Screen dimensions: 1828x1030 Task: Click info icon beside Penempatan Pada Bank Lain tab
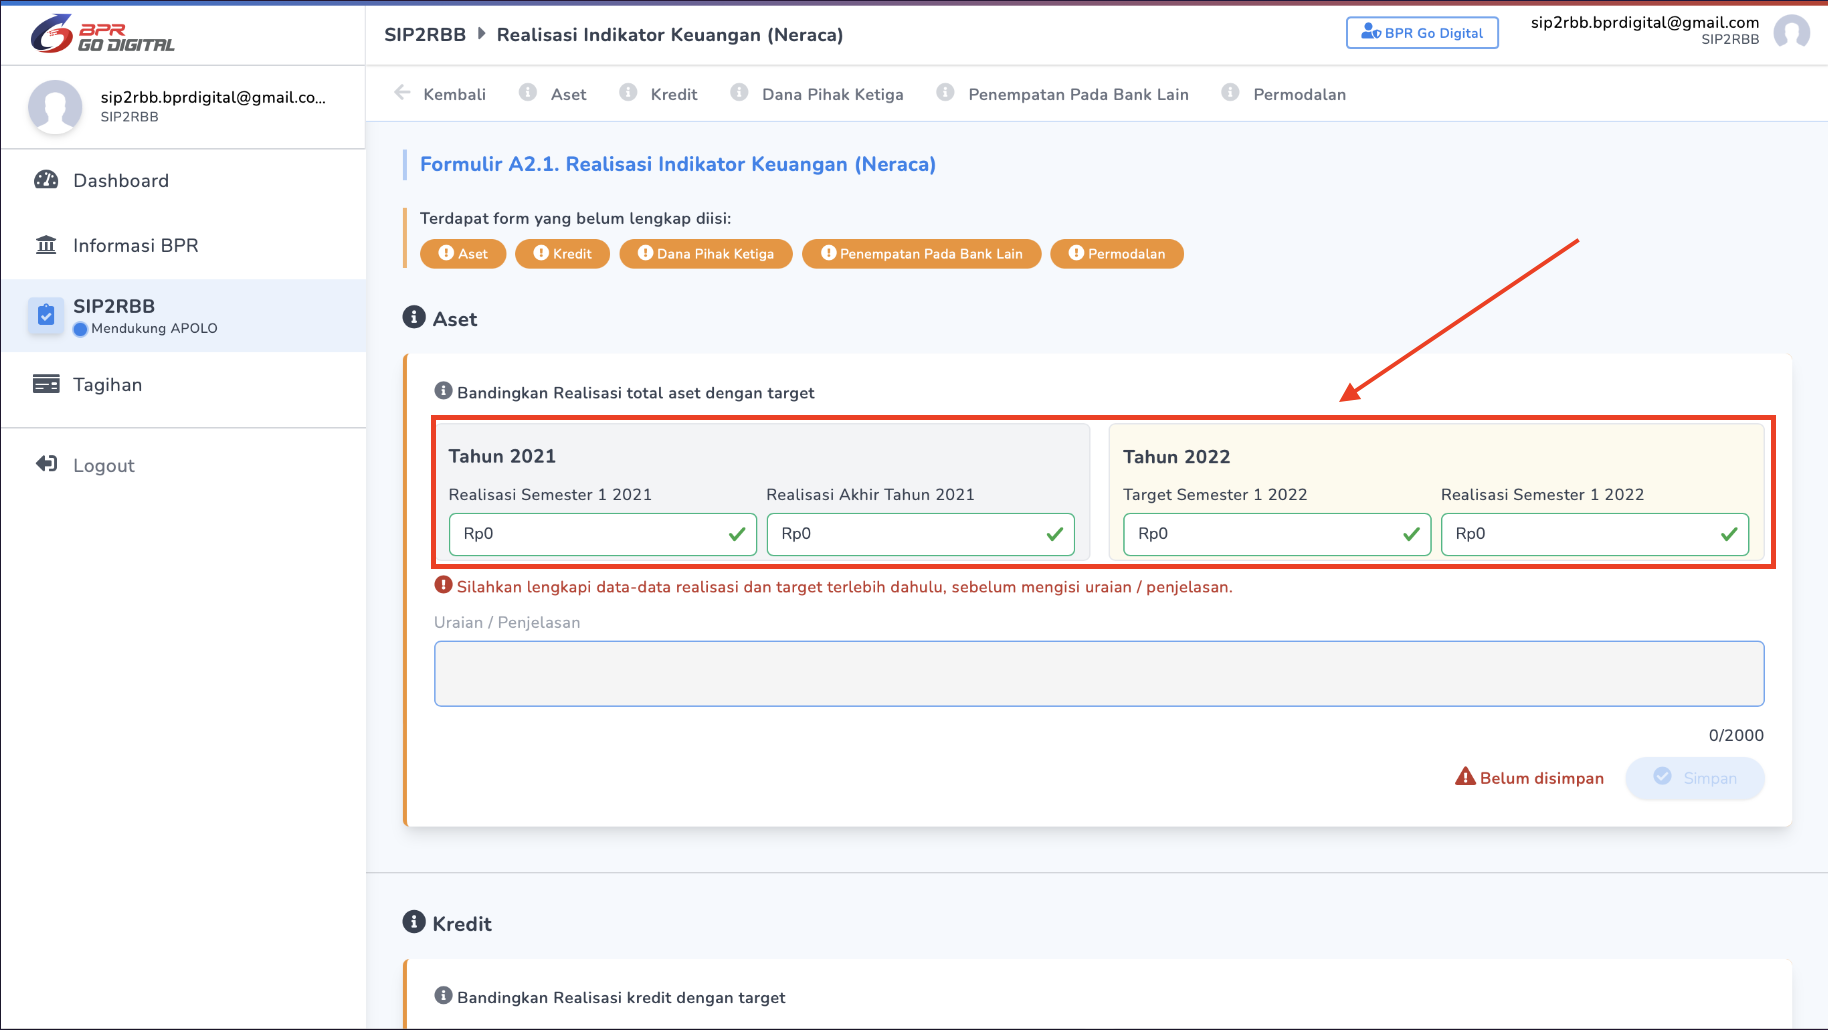tap(945, 93)
